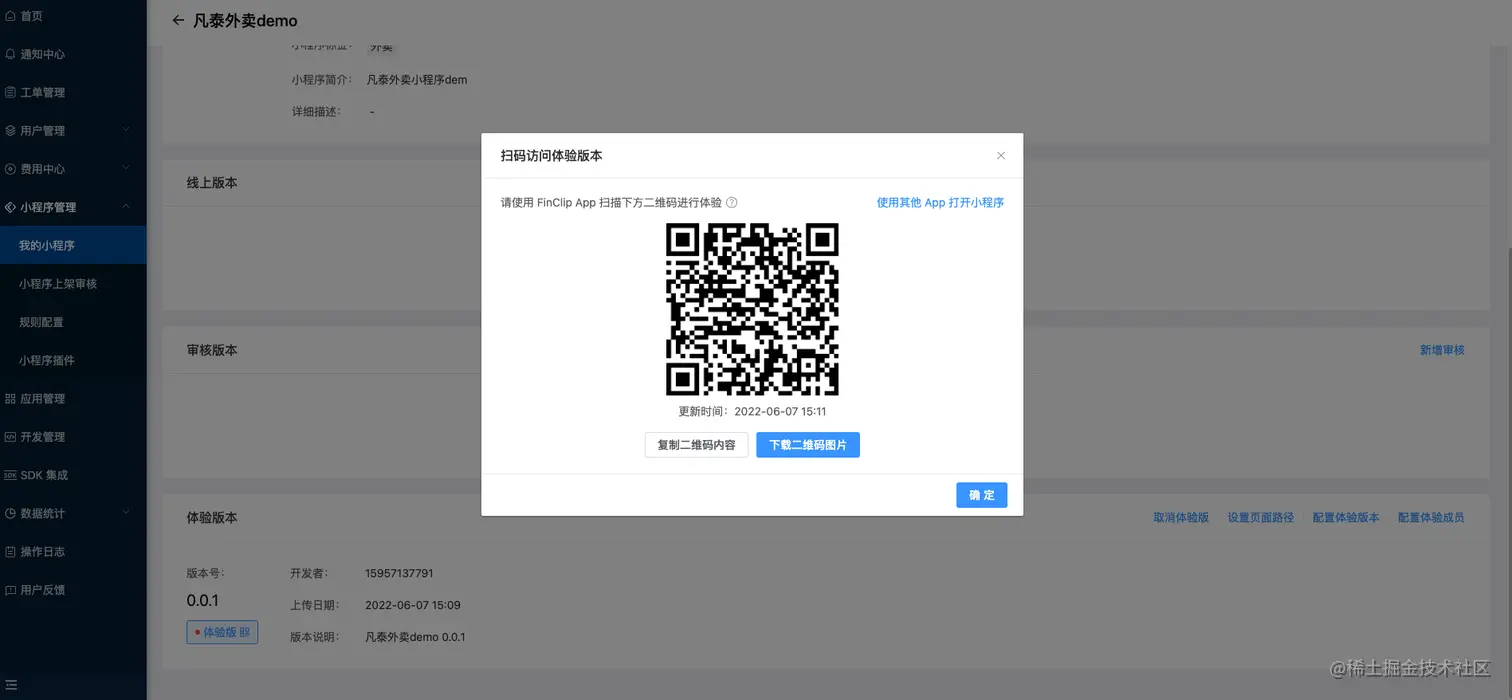Click 新增审核 link
Viewport: 1512px width, 700px height.
[1442, 350]
